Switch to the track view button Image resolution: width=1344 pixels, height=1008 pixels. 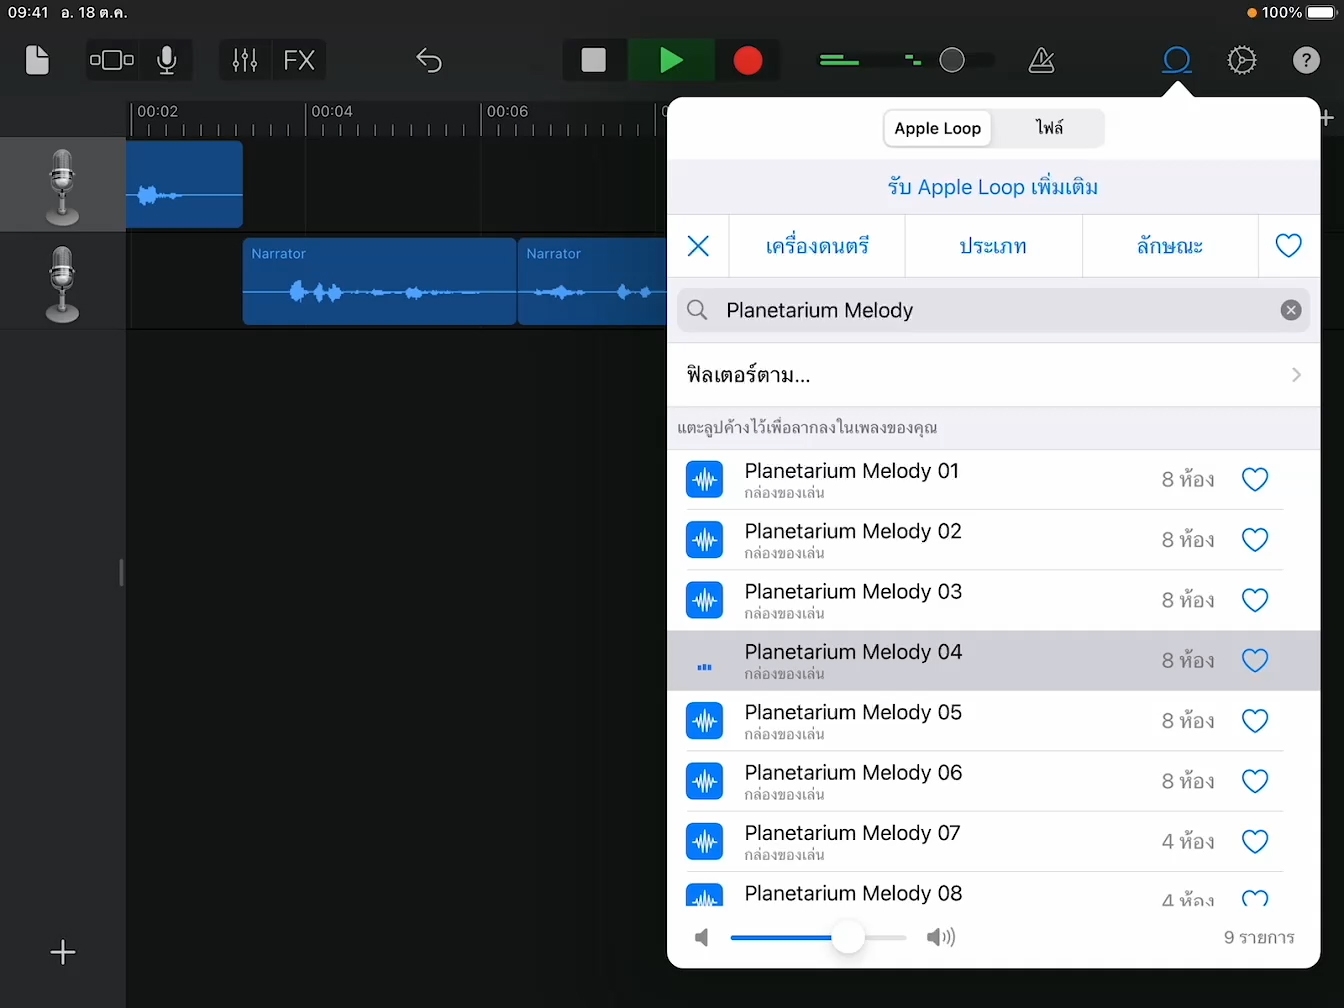pos(112,60)
